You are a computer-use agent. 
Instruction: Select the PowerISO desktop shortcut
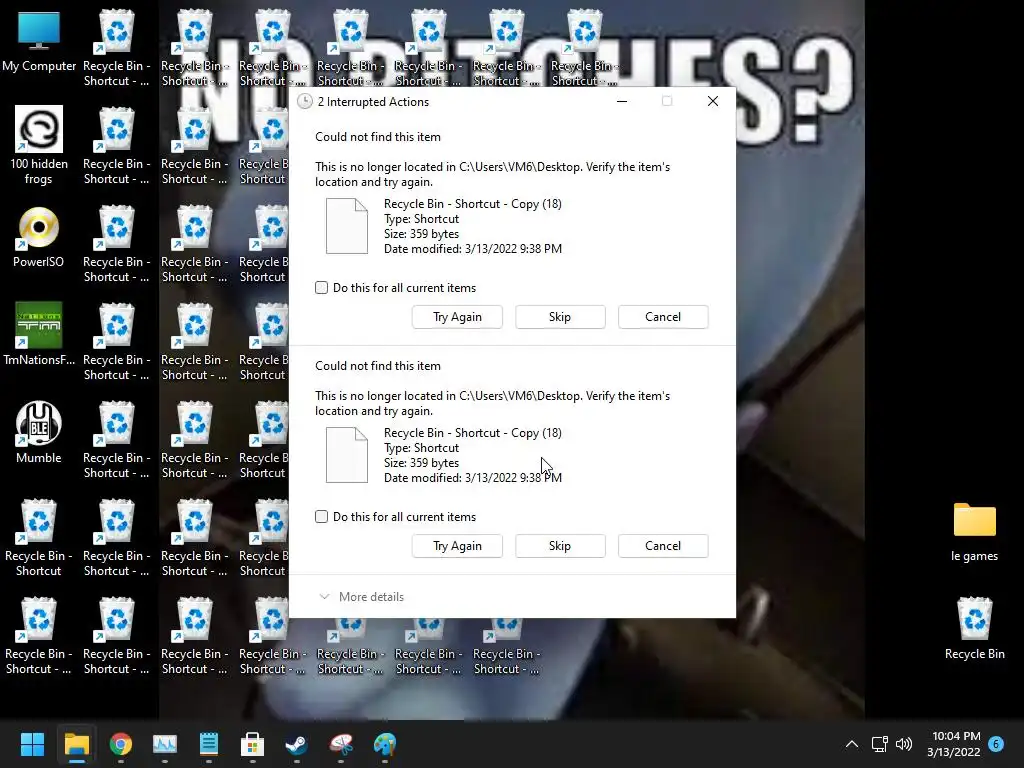(x=39, y=236)
